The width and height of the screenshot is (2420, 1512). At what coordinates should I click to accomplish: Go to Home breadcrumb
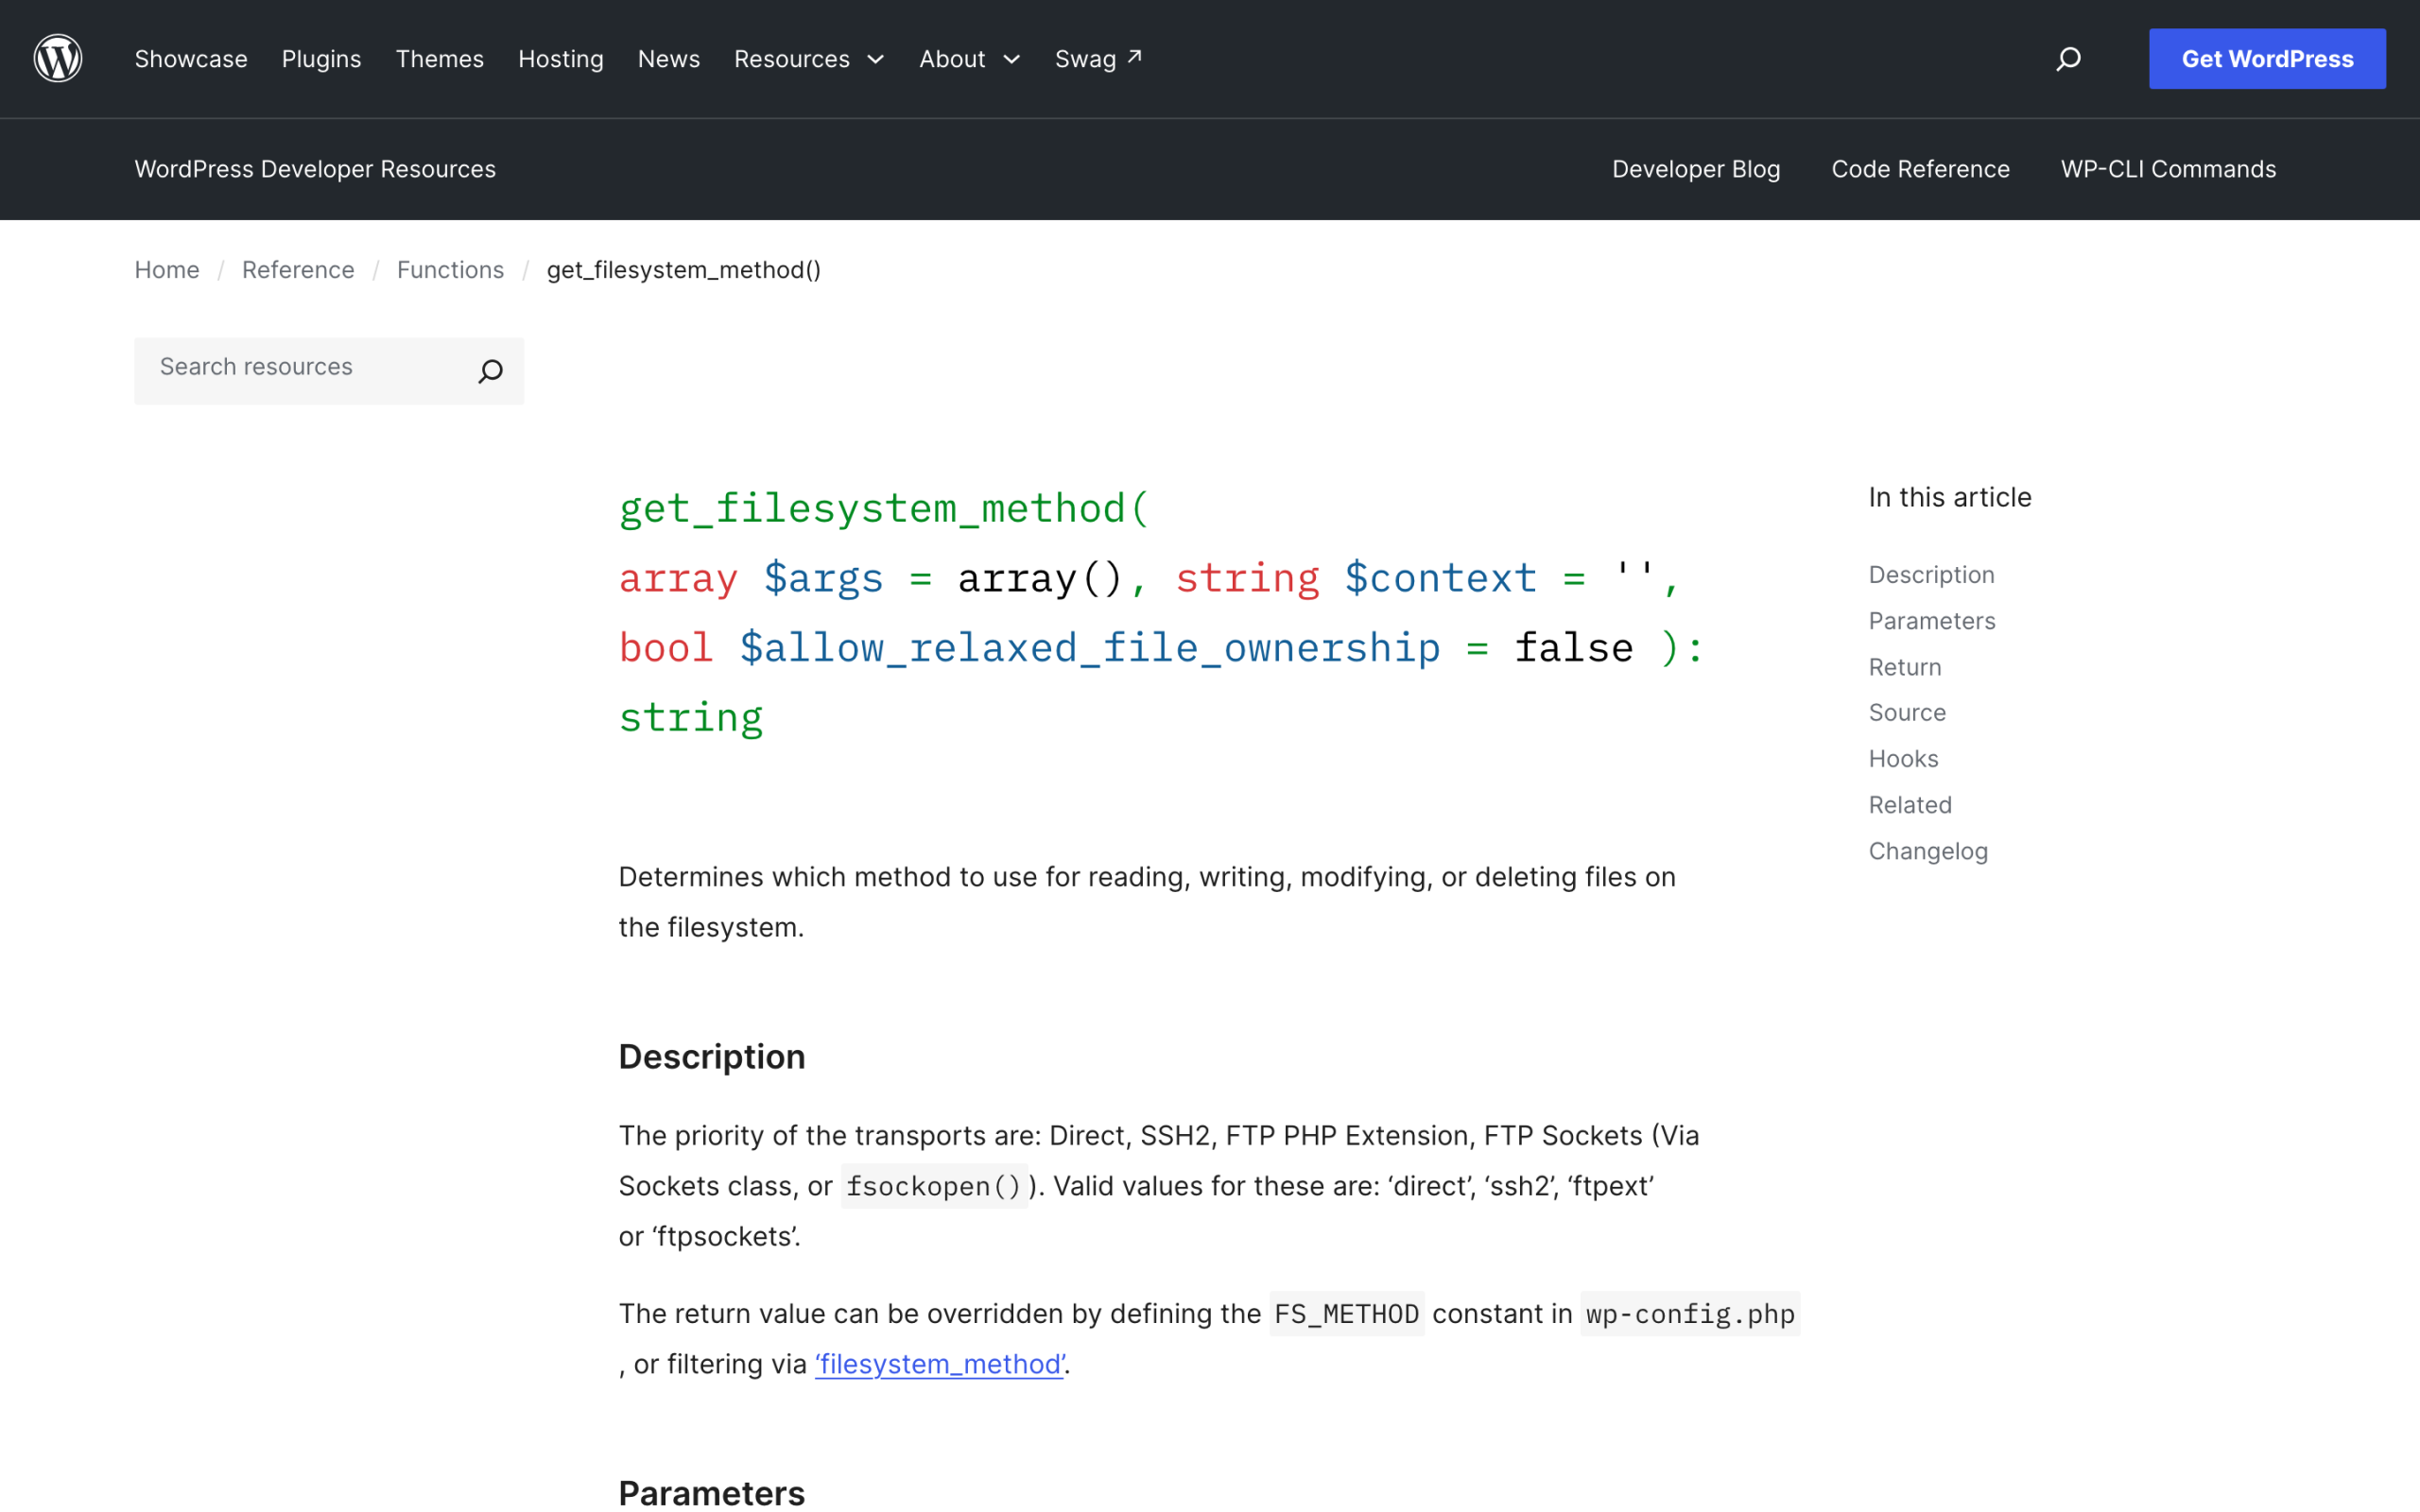(167, 270)
